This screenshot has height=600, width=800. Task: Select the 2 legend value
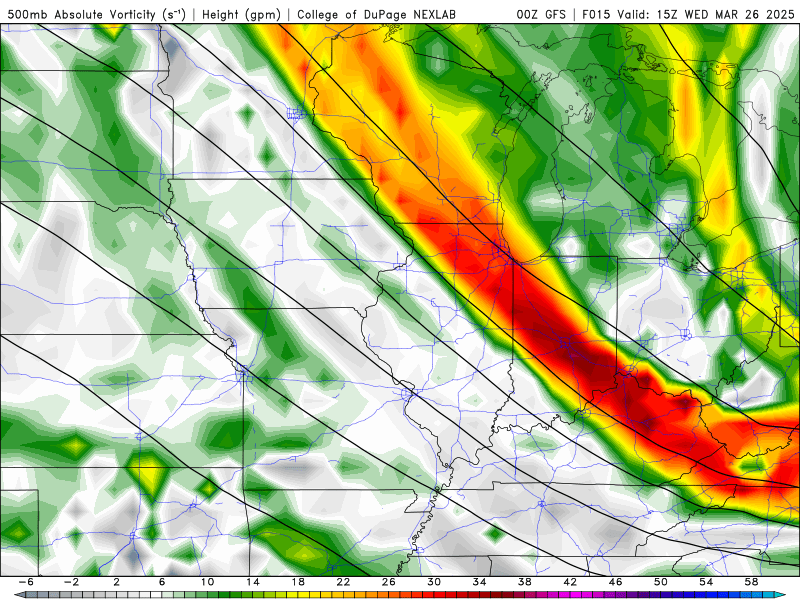pyautogui.click(x=116, y=582)
